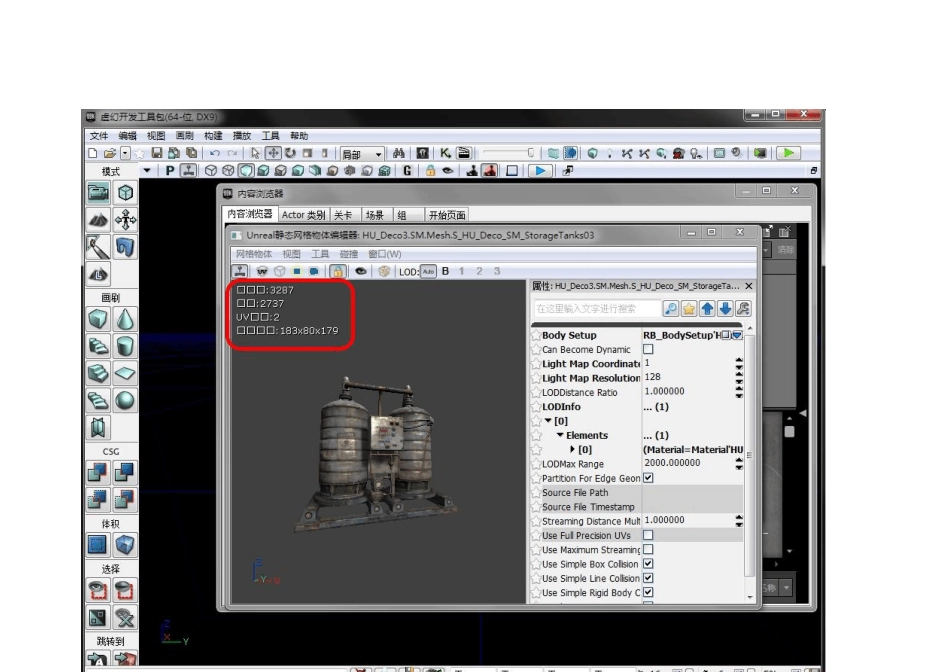Select the cone brush builder

126,319
